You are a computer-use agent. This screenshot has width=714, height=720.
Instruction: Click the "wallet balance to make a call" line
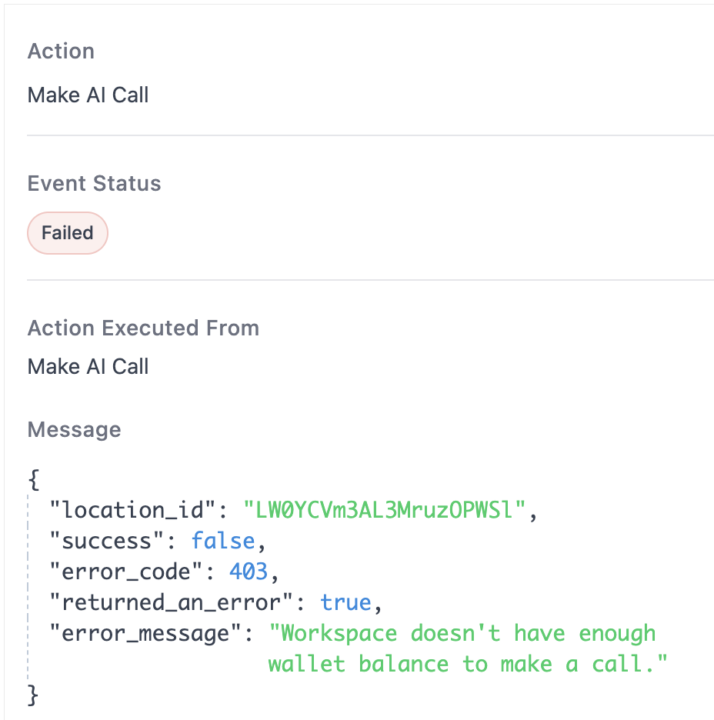(x=467, y=664)
